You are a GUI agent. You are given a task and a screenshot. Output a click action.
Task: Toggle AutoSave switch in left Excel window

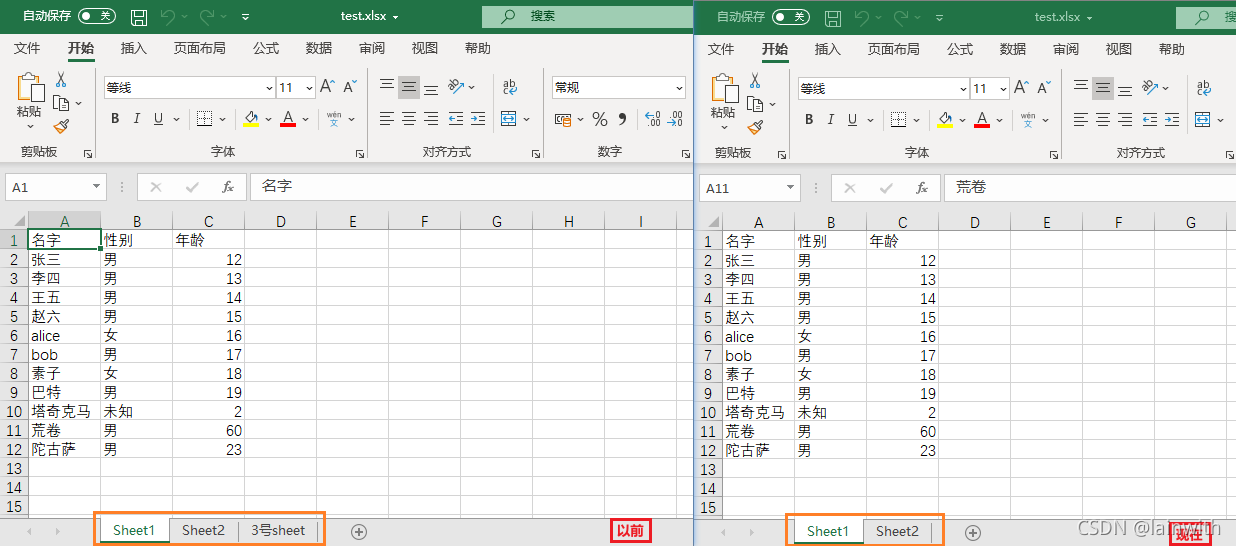(97, 16)
